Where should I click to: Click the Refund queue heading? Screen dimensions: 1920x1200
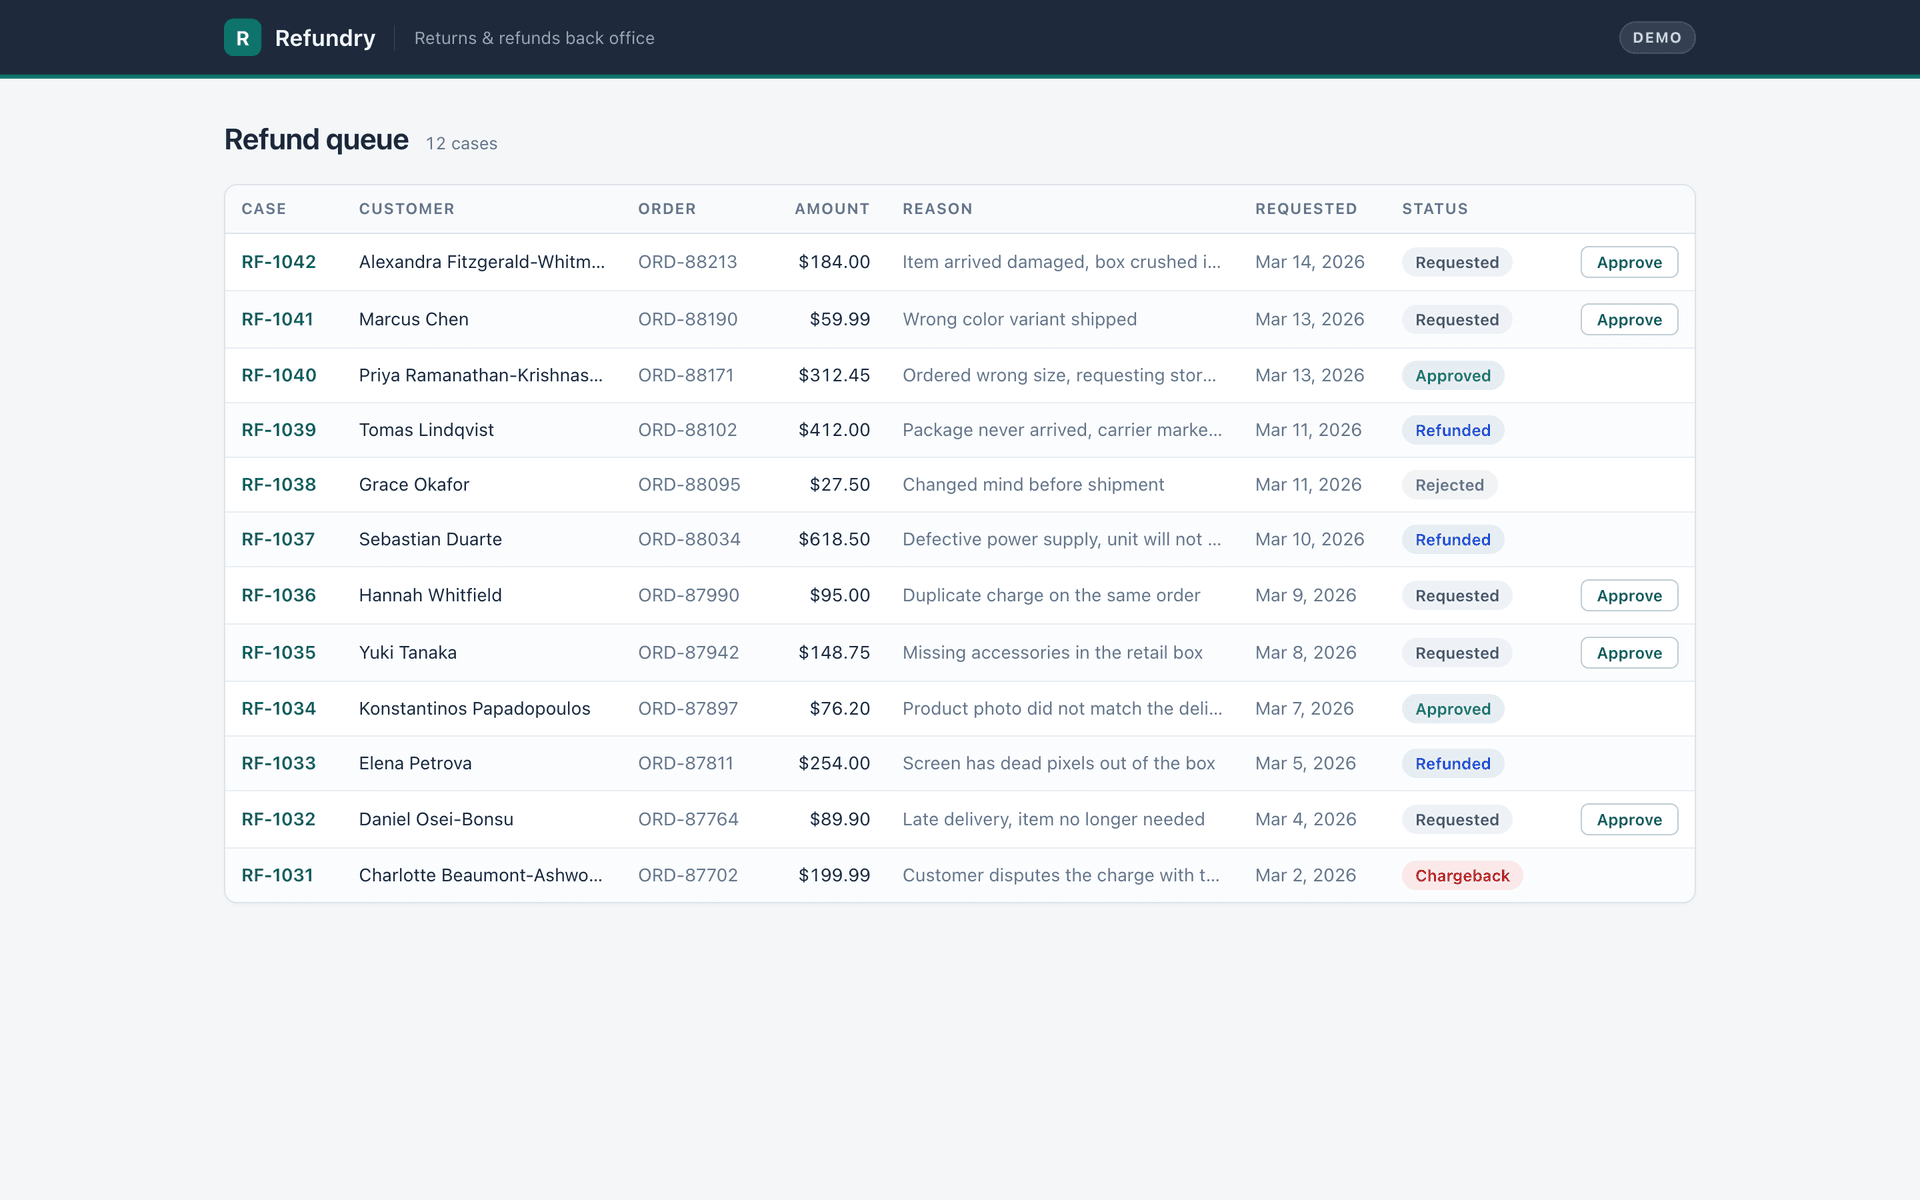pos(316,139)
